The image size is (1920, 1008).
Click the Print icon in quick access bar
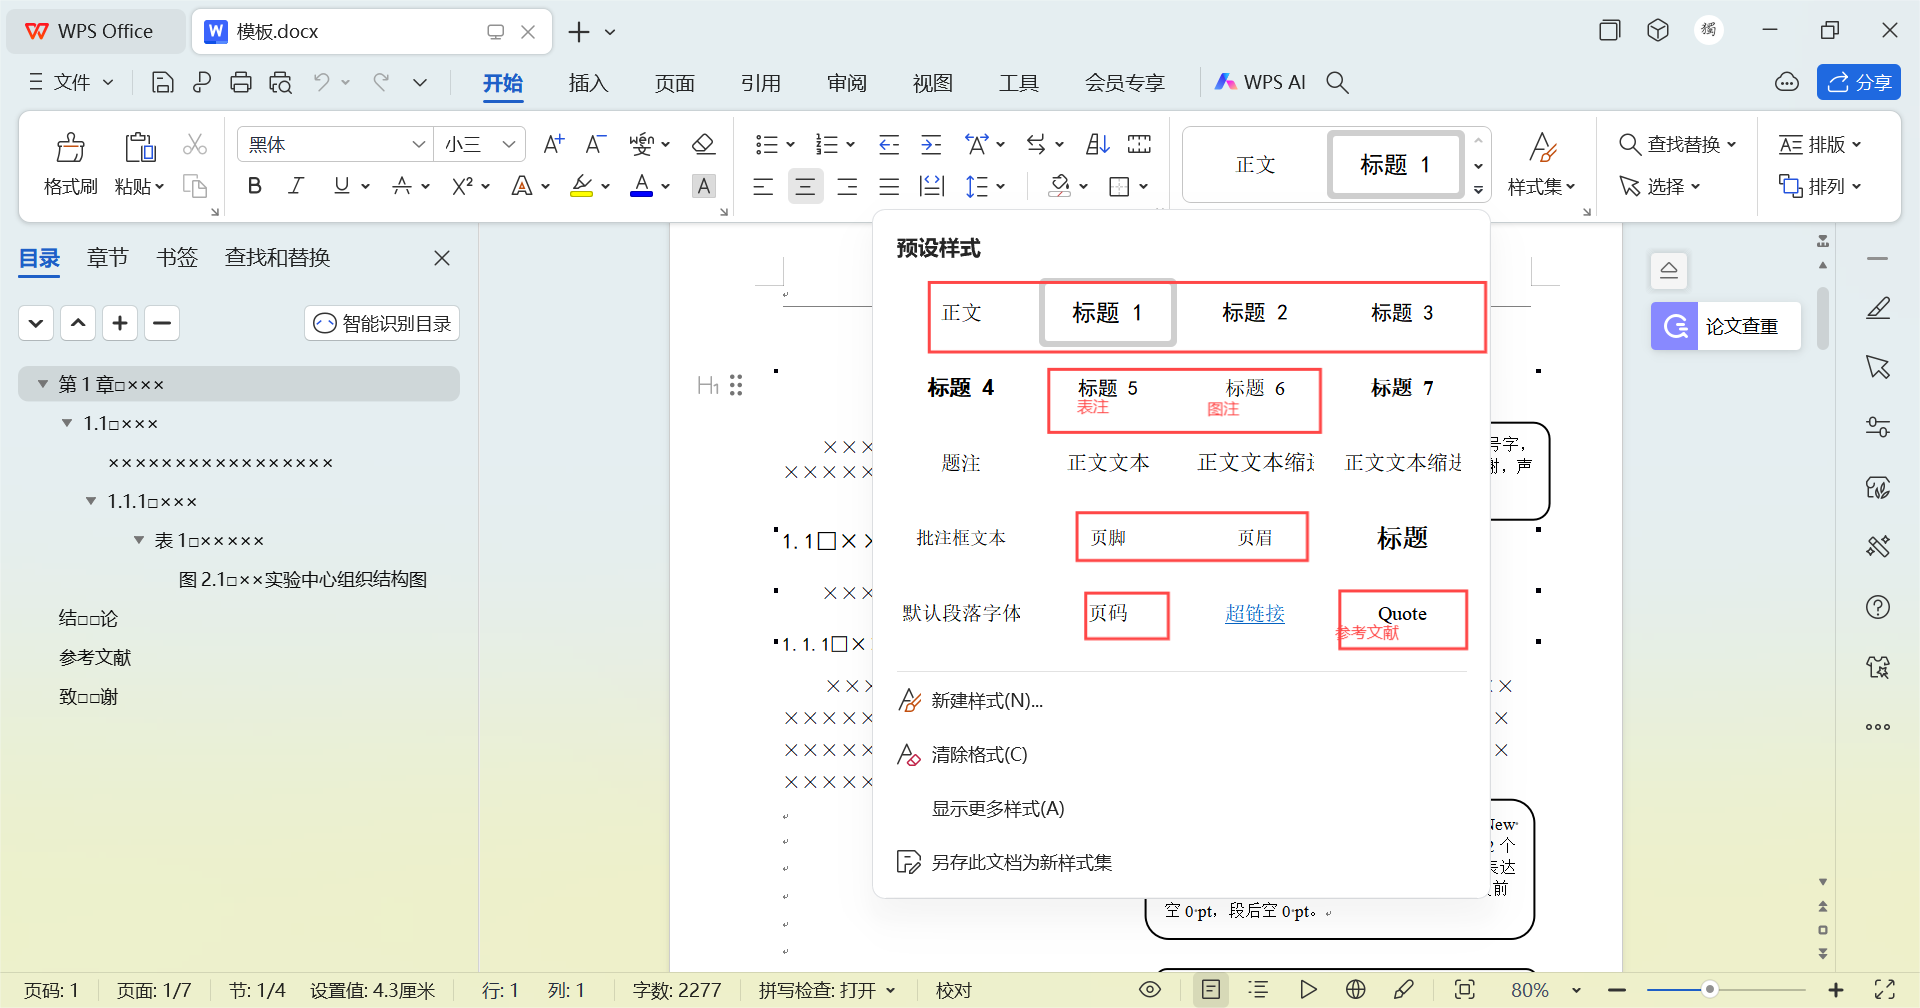coord(241,83)
